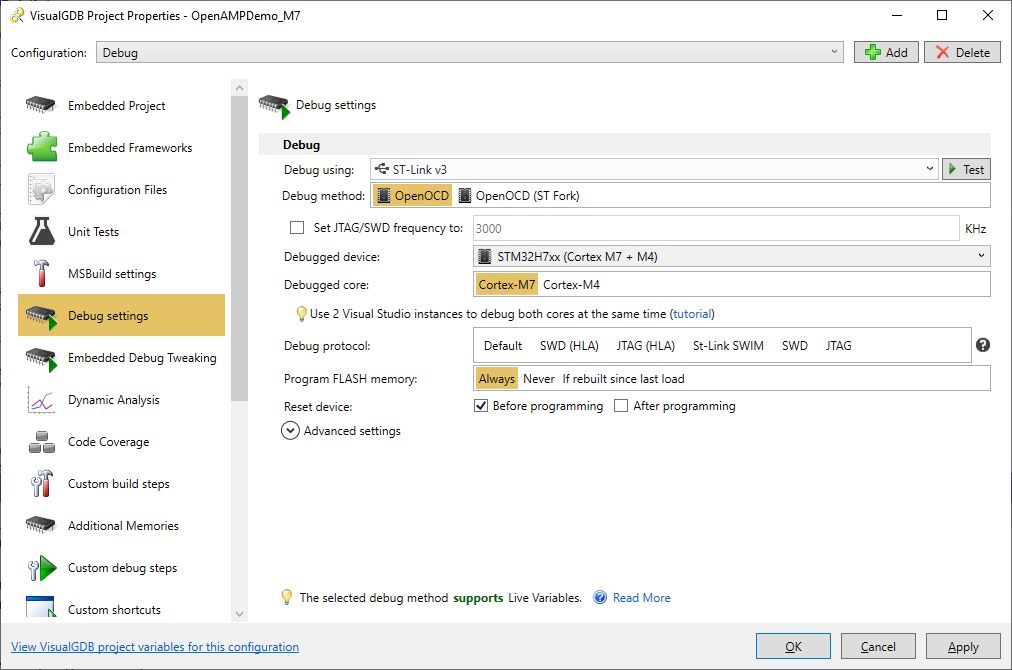Set Program FLASH memory to Never
1012x670 pixels.
(539, 379)
